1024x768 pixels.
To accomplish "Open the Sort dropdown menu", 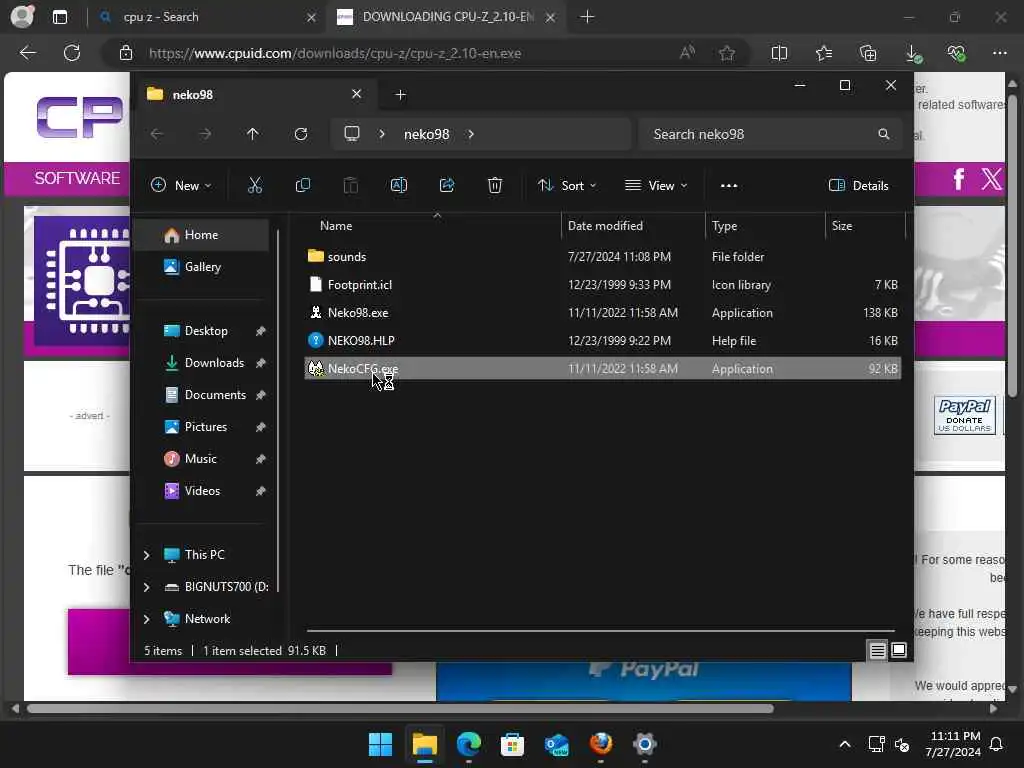I will click(x=567, y=185).
